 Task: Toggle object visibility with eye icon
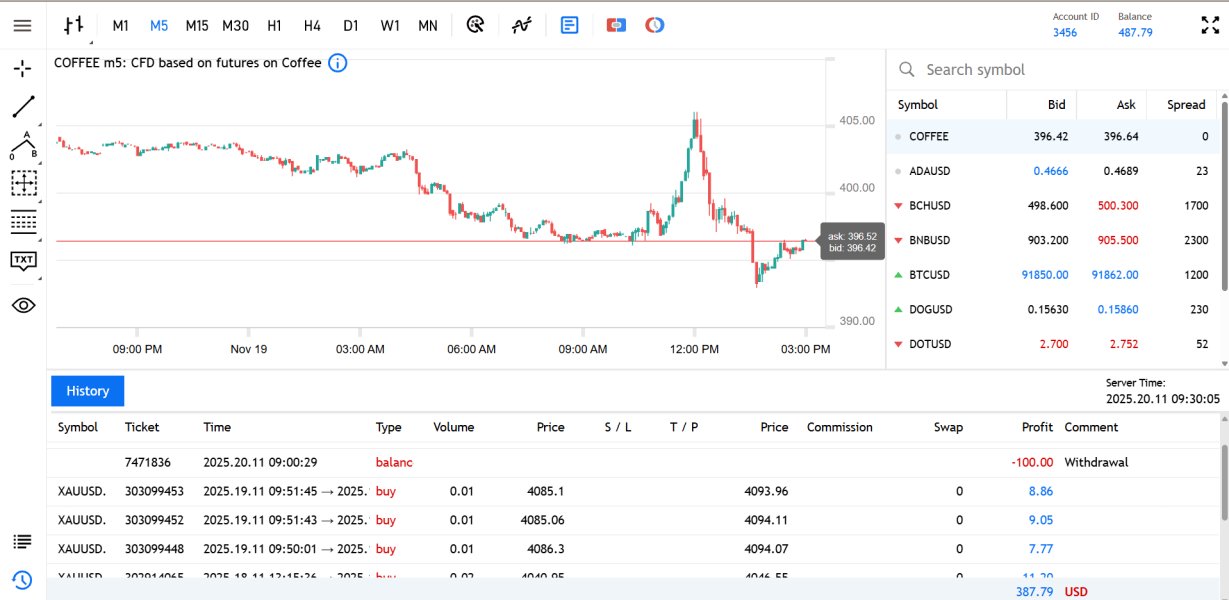23,305
